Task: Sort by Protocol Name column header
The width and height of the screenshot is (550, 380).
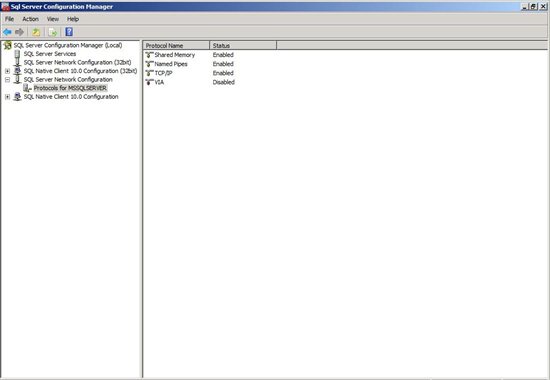Action: pos(176,46)
